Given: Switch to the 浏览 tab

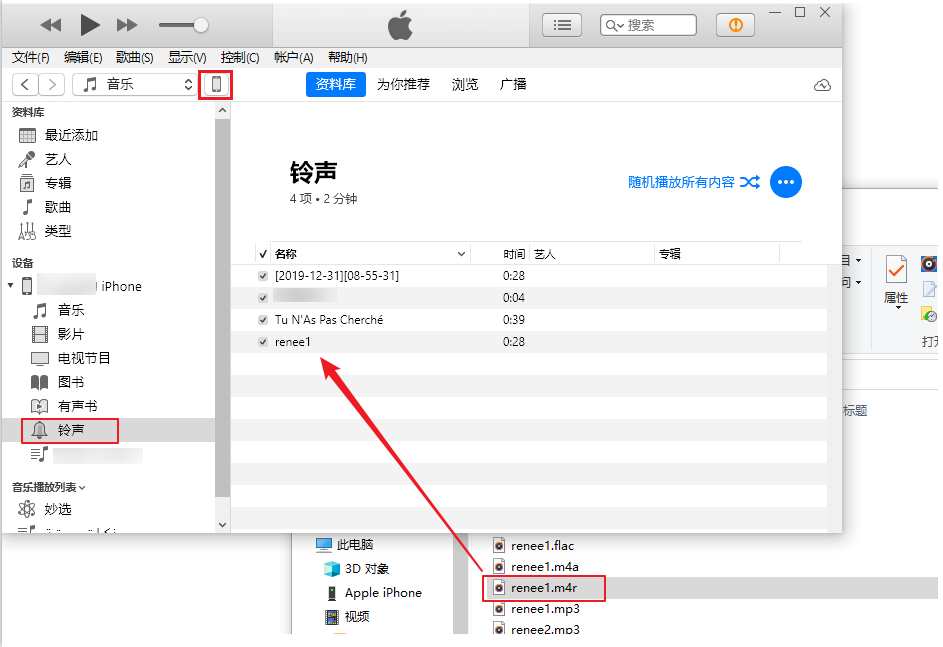Looking at the screenshot, I should [465, 85].
